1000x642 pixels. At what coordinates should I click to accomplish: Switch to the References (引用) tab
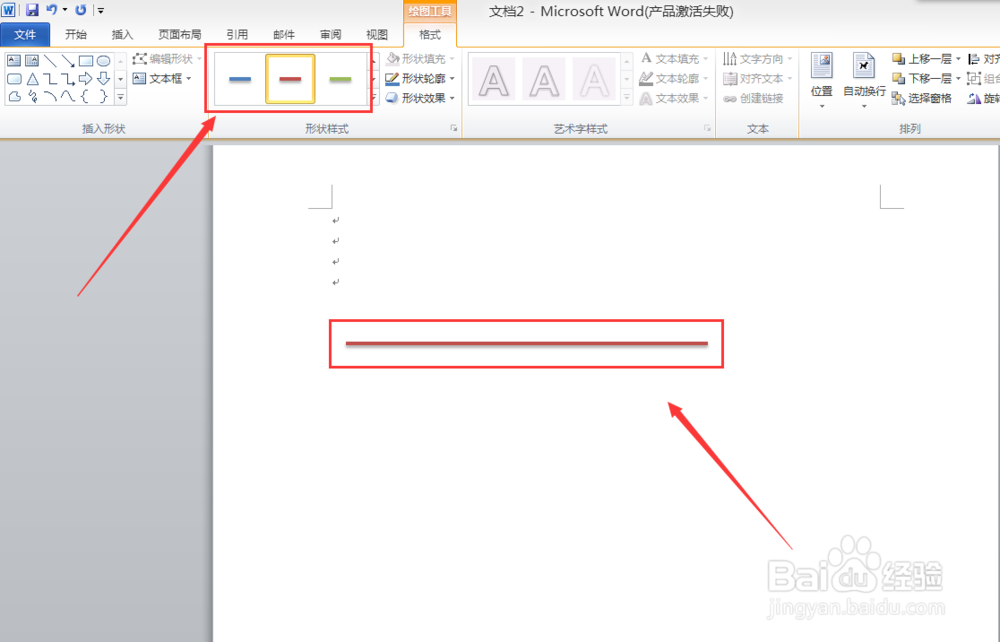pyautogui.click(x=237, y=34)
